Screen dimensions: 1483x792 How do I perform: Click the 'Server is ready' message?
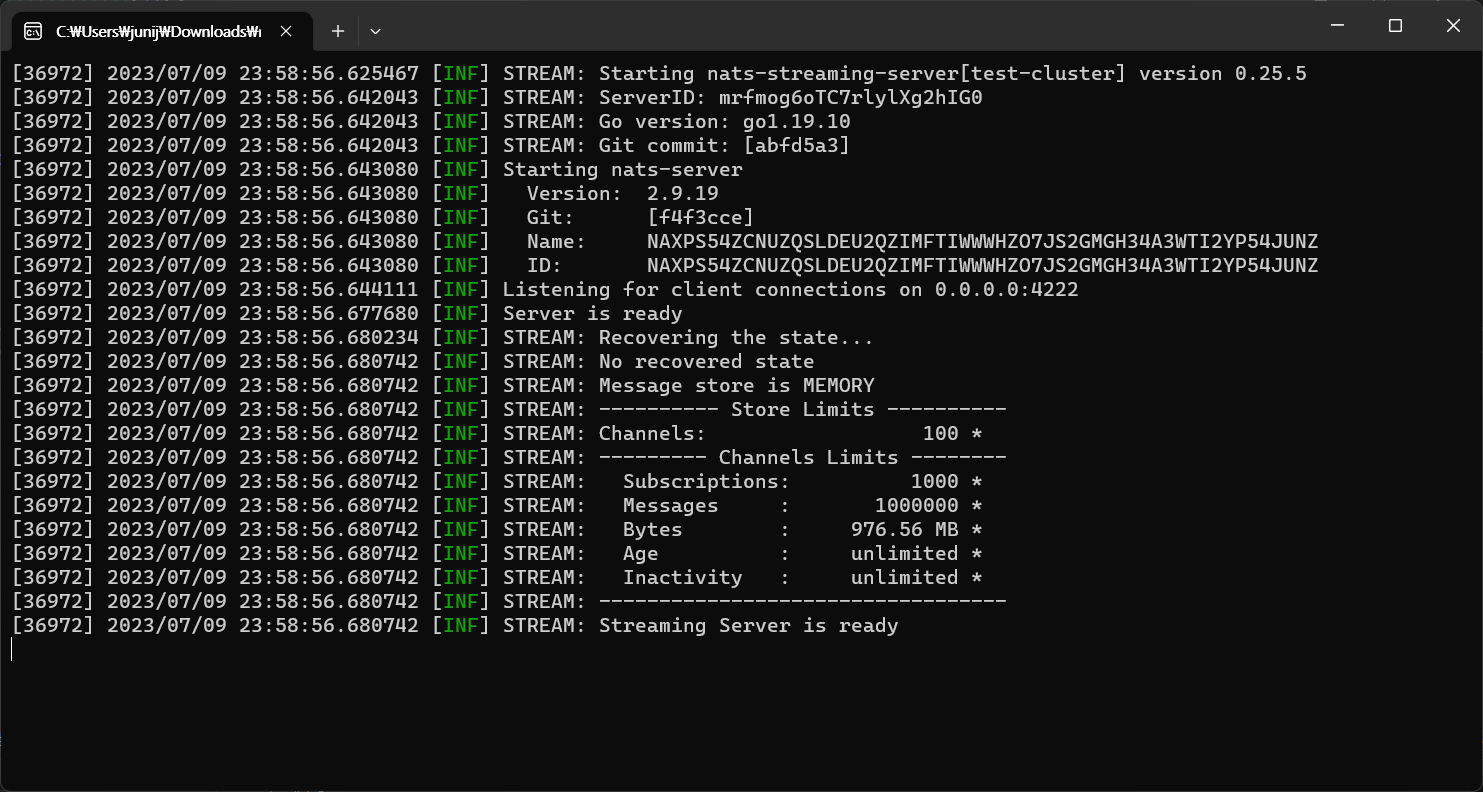click(593, 314)
